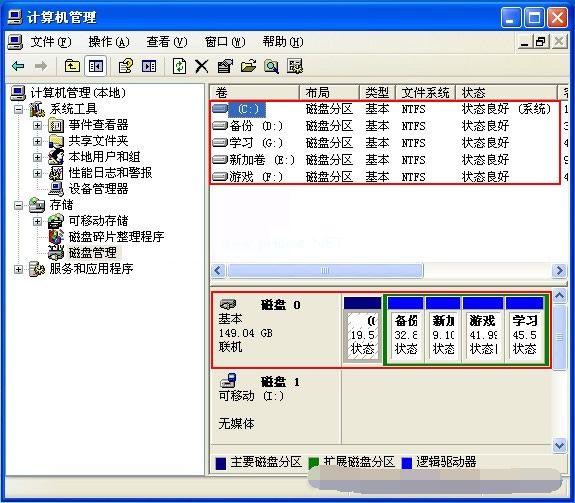This screenshot has width=575, height=503.
Task: Expand the 本地用户和组 tree node
Action: [x=37, y=157]
